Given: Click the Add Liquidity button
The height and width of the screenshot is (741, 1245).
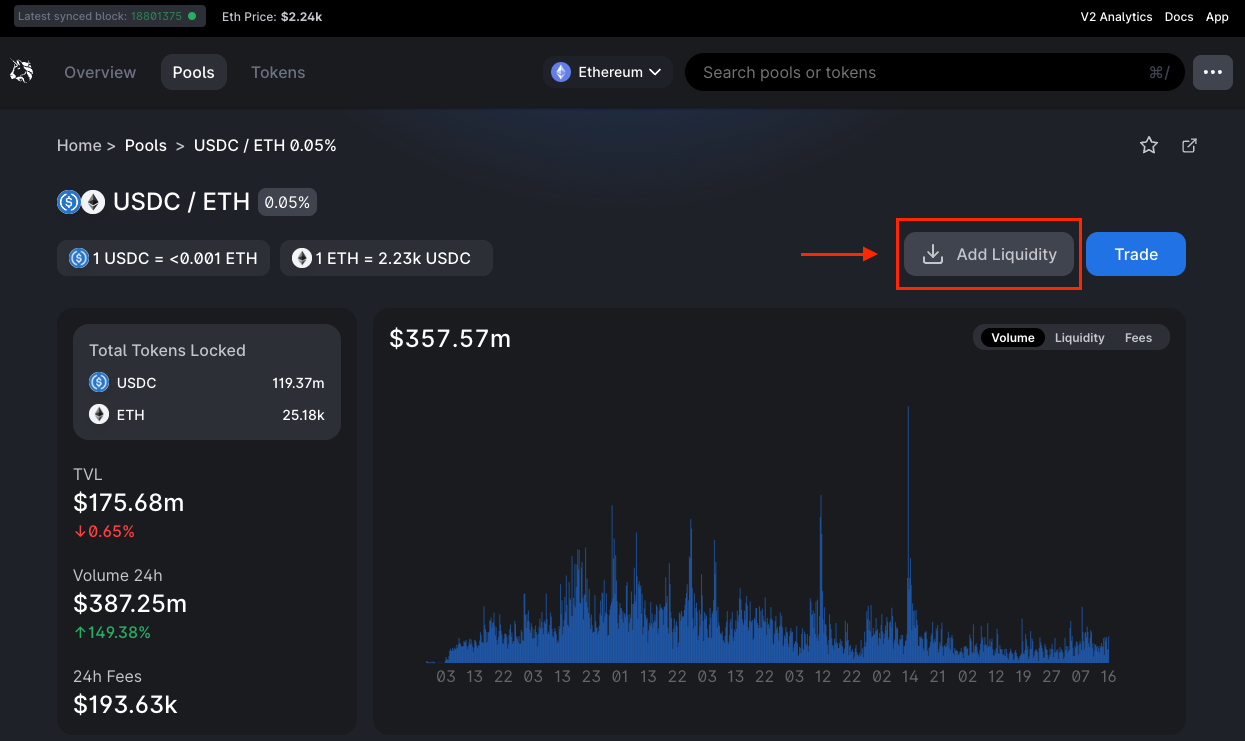Looking at the screenshot, I should tap(989, 254).
